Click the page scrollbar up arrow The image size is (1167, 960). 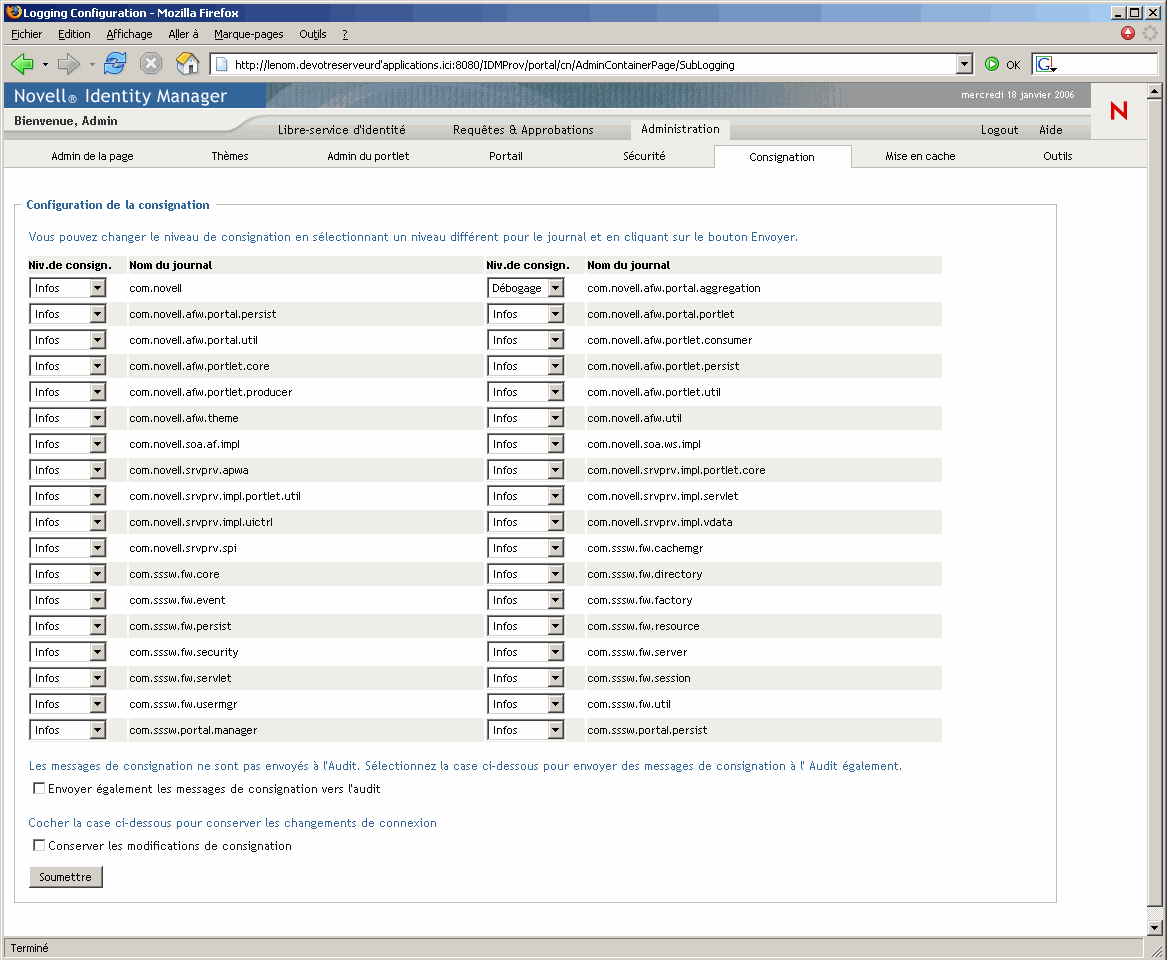pos(1154,92)
